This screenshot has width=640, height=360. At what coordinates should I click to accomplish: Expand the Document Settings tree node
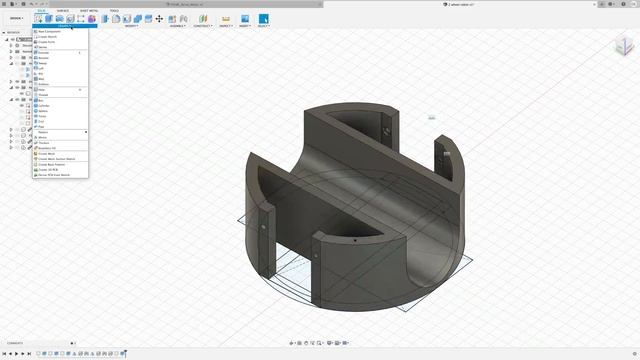tap(11, 46)
